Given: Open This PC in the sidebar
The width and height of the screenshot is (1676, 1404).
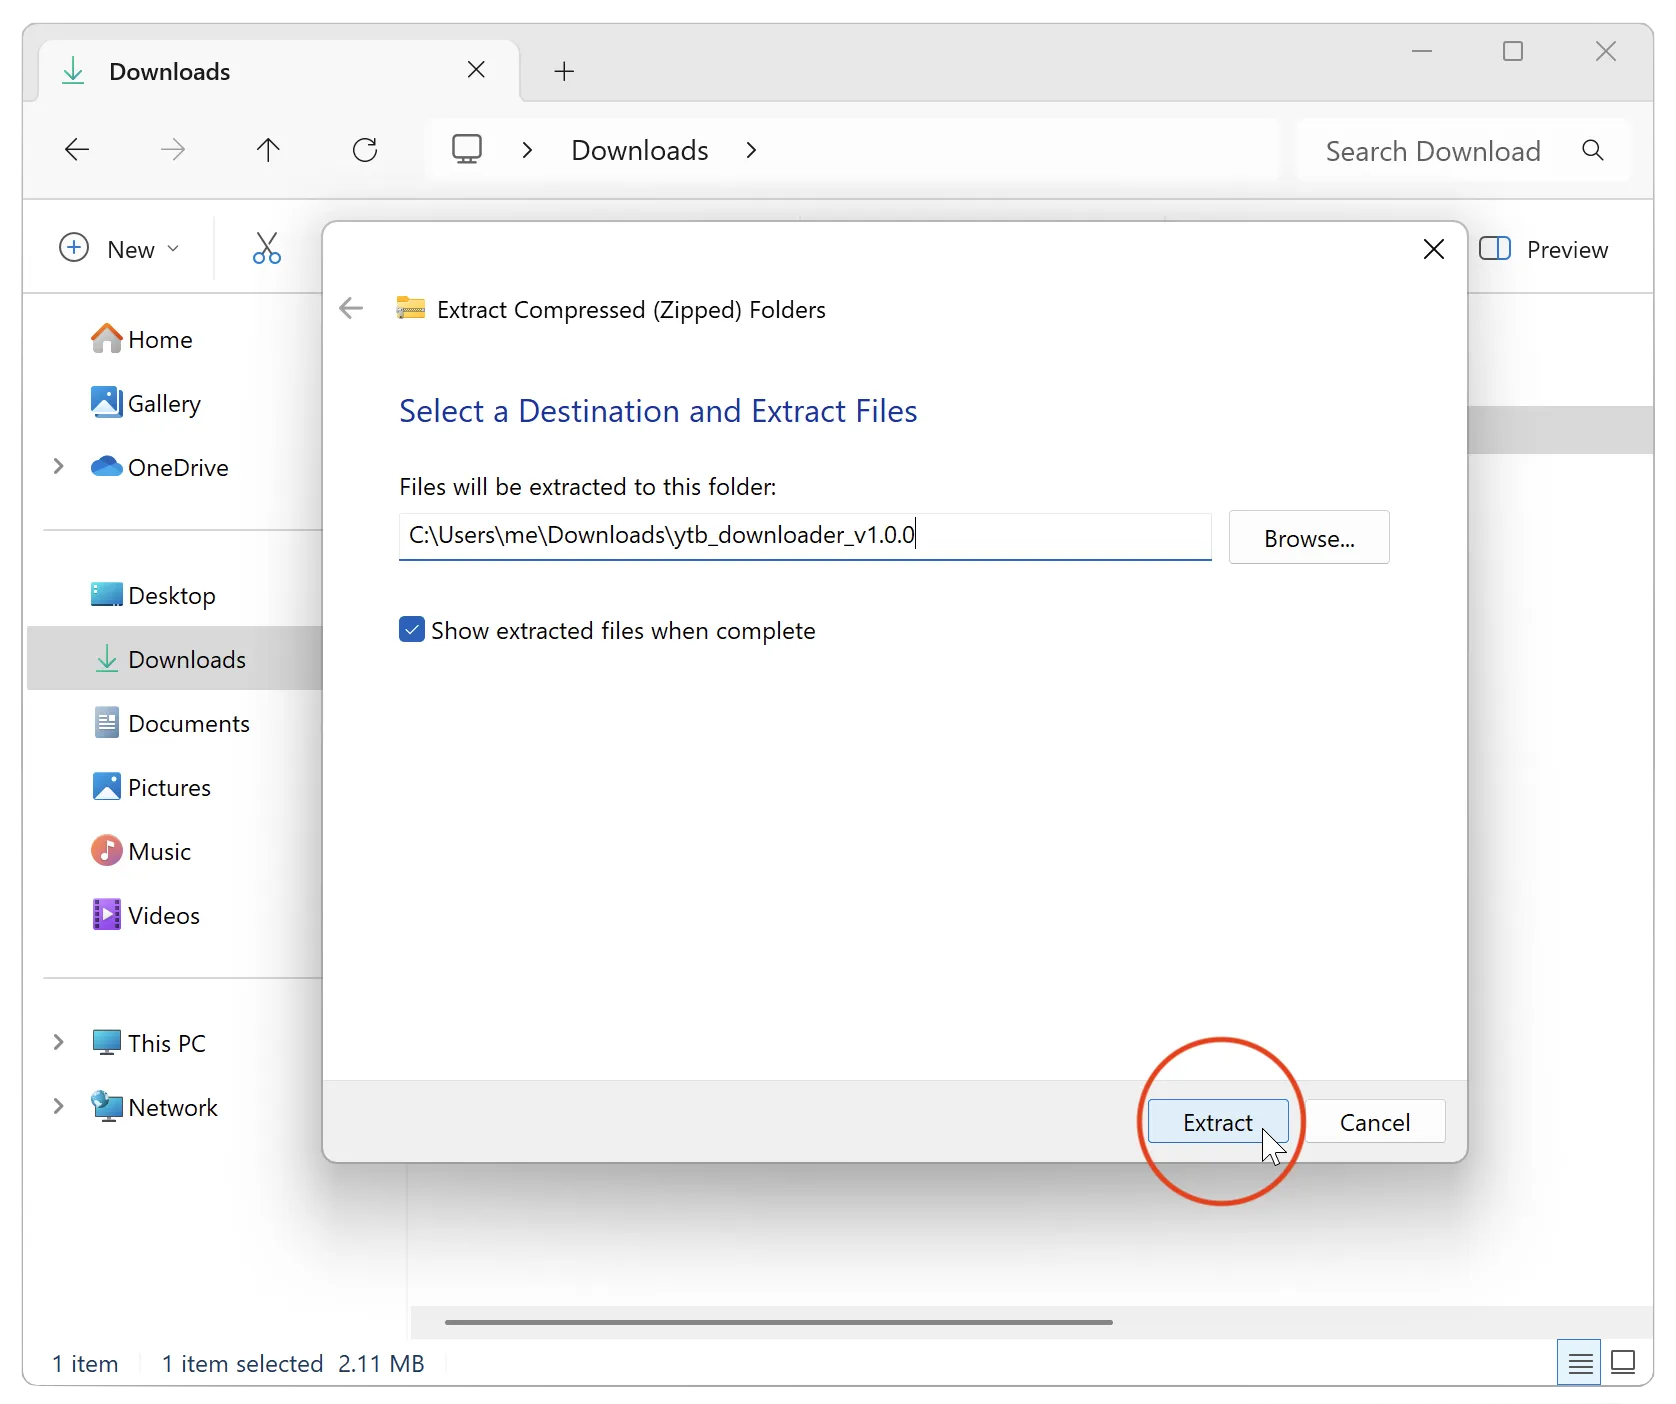Looking at the screenshot, I should click(x=148, y=1044).
